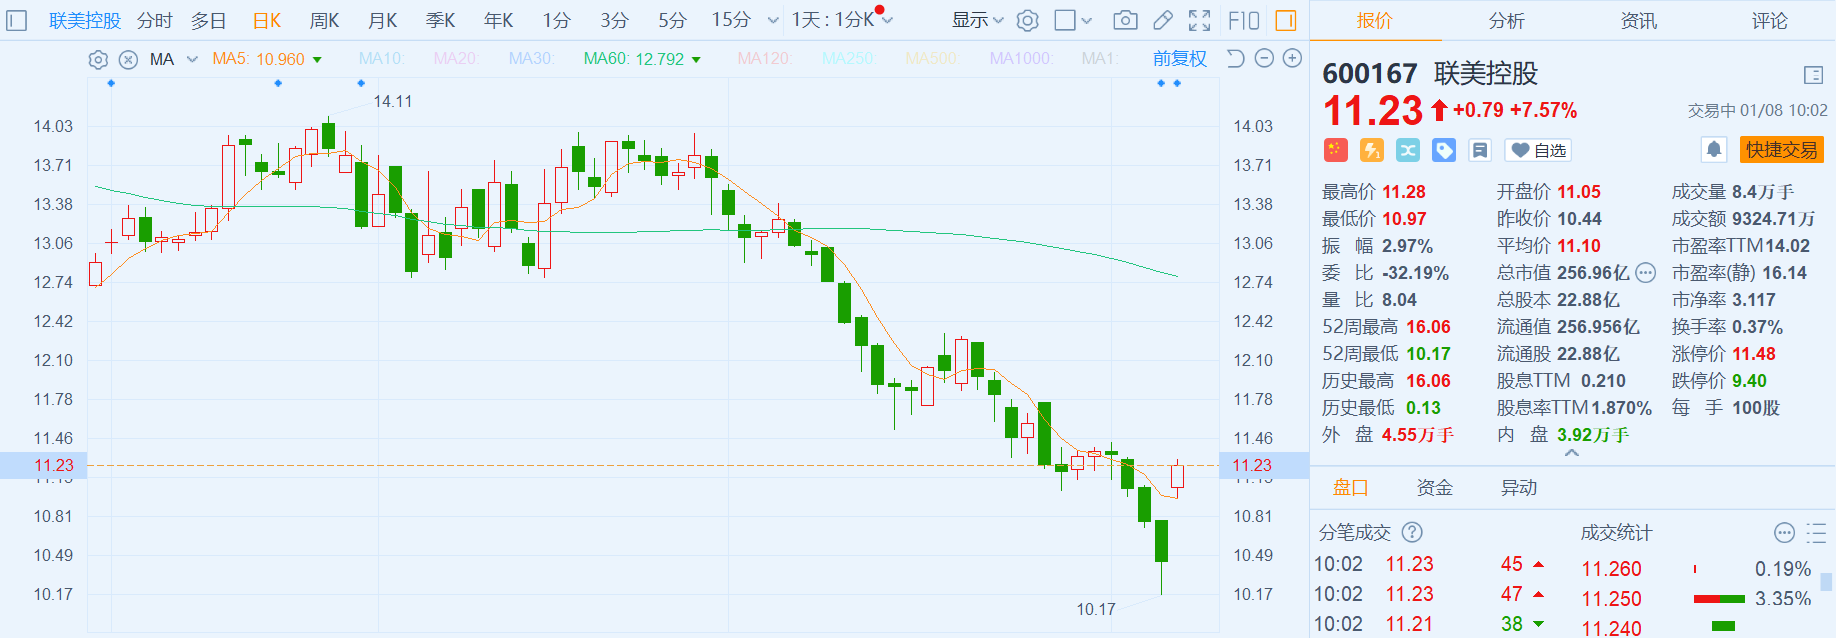The height and width of the screenshot is (638, 1836).
Task: Open the 显示 dropdown menu
Action: pyautogui.click(x=977, y=20)
